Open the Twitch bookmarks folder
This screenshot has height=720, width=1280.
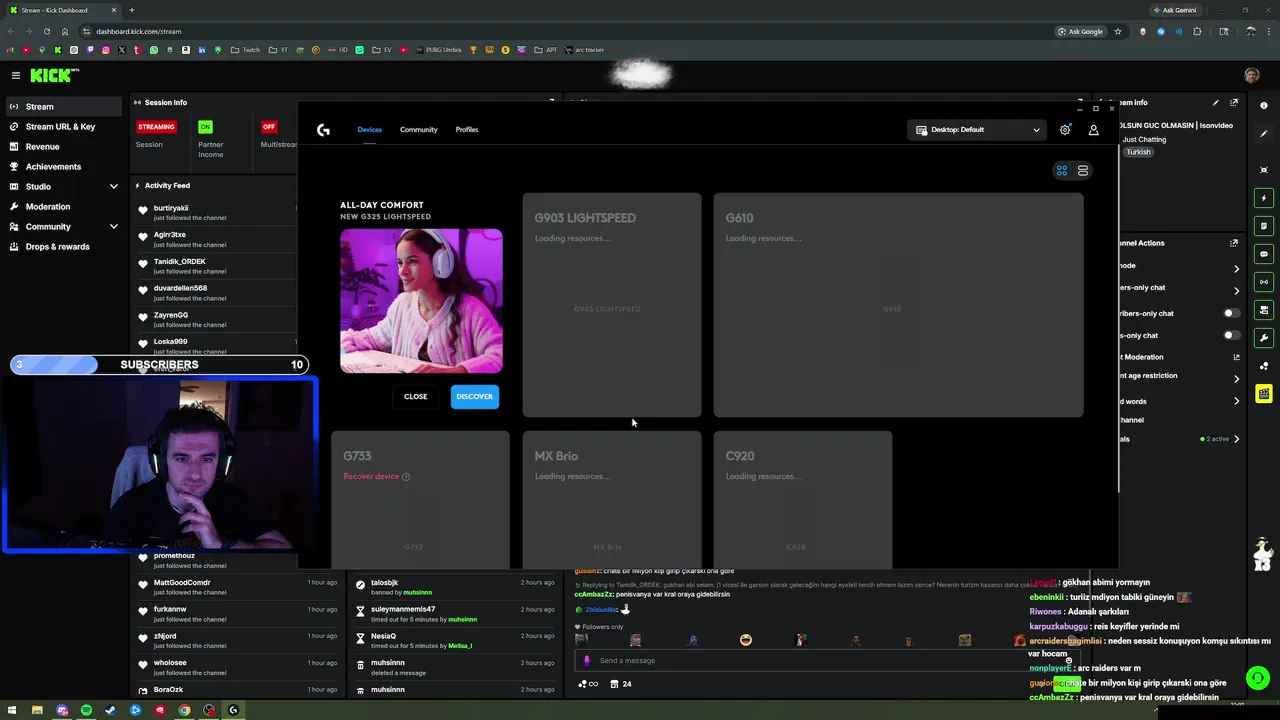pos(245,50)
